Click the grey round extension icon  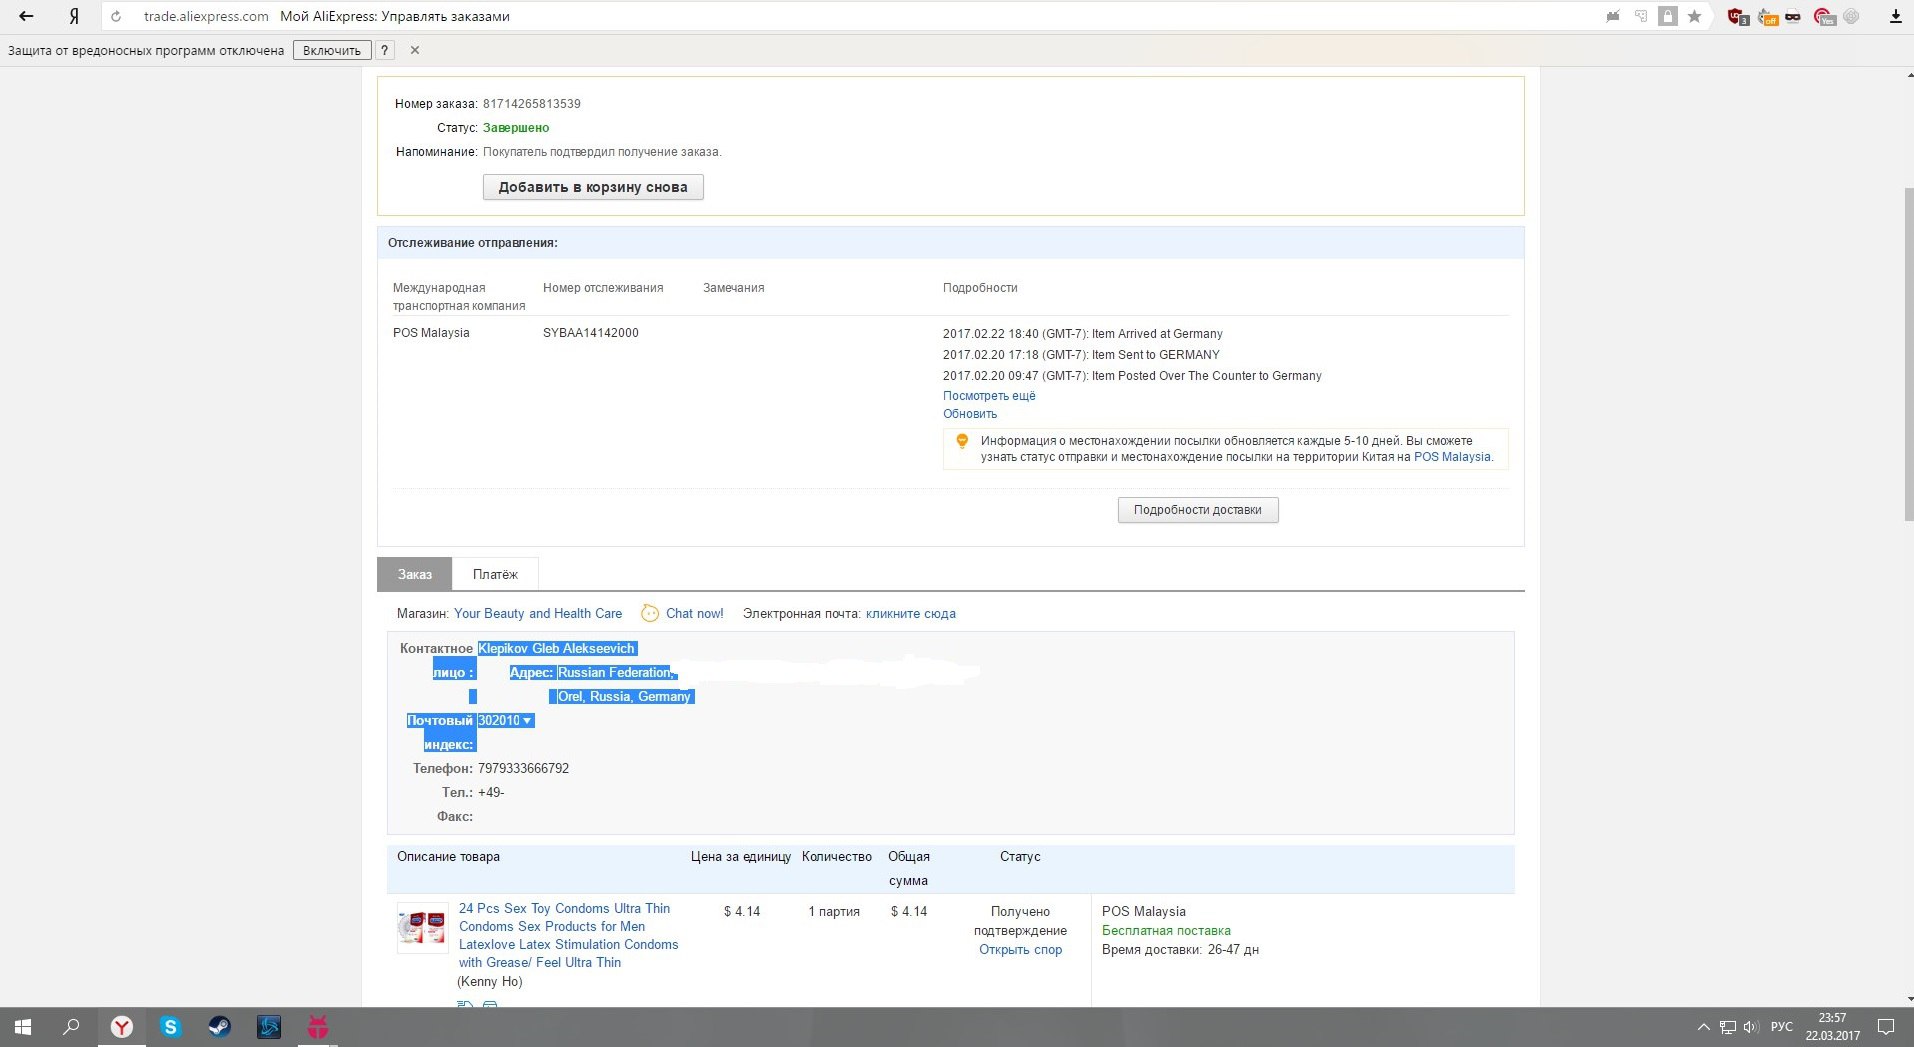pos(1852,16)
